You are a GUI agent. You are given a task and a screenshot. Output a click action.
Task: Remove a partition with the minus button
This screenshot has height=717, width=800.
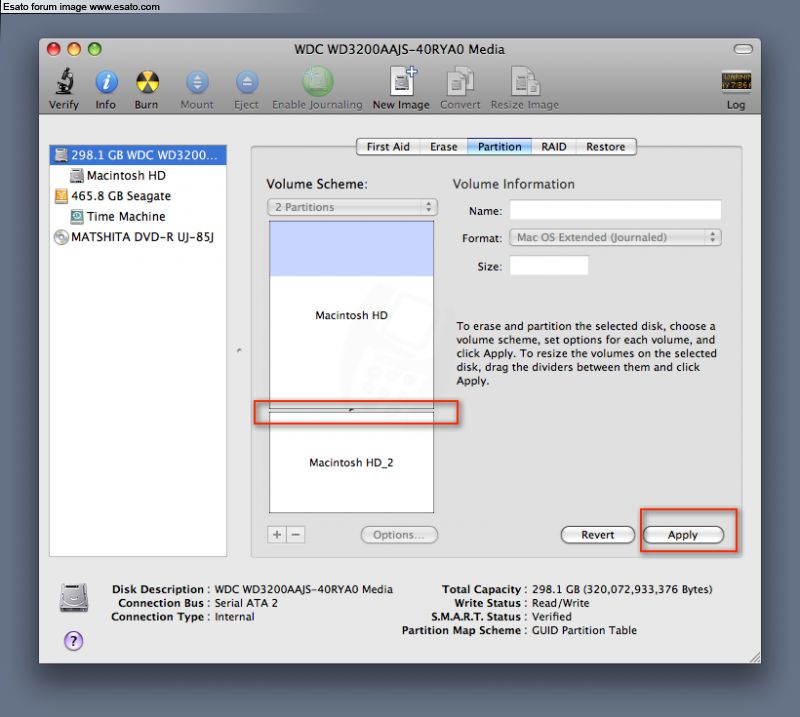tap(296, 535)
